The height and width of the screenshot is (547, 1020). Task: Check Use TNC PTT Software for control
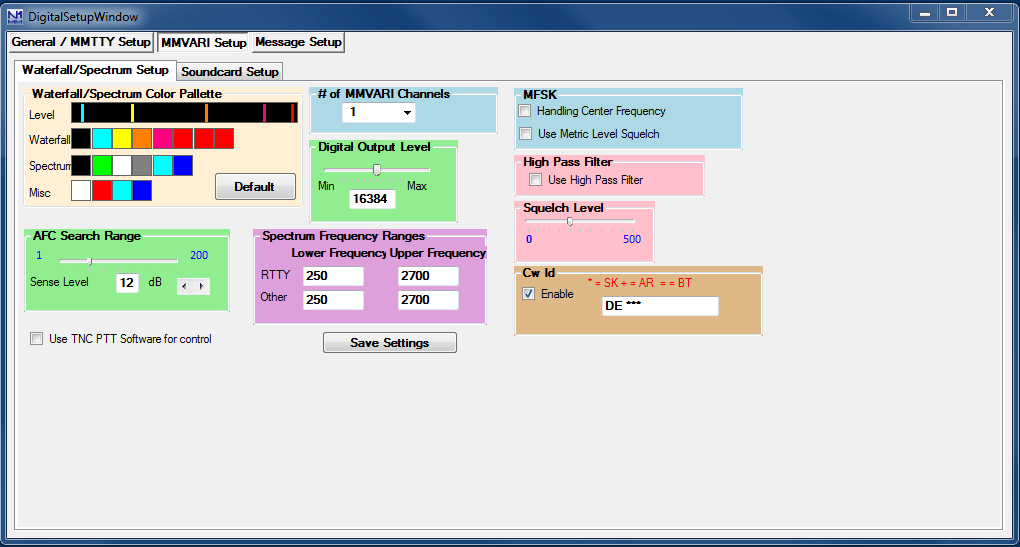tap(36, 338)
